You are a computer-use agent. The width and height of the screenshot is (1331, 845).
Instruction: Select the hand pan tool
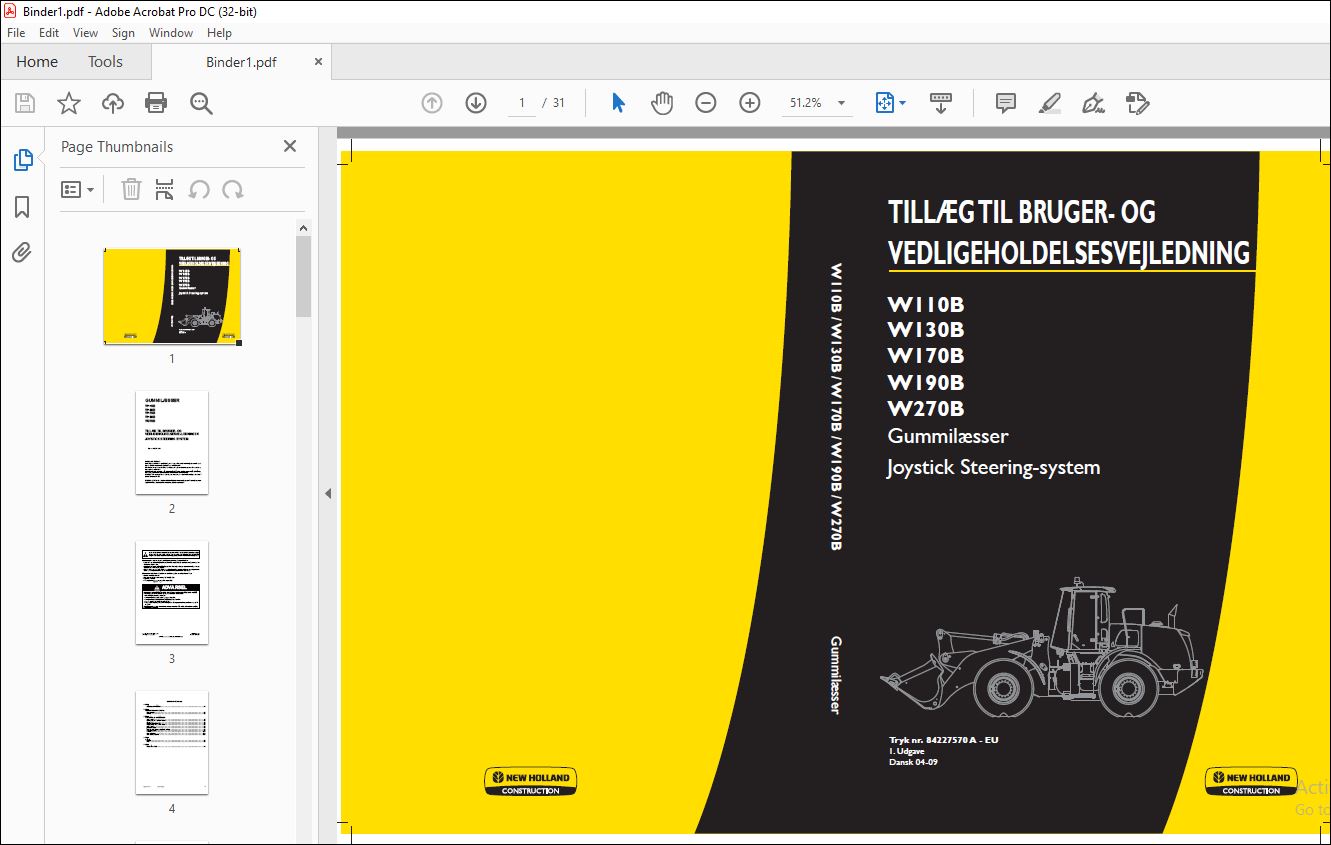click(662, 103)
